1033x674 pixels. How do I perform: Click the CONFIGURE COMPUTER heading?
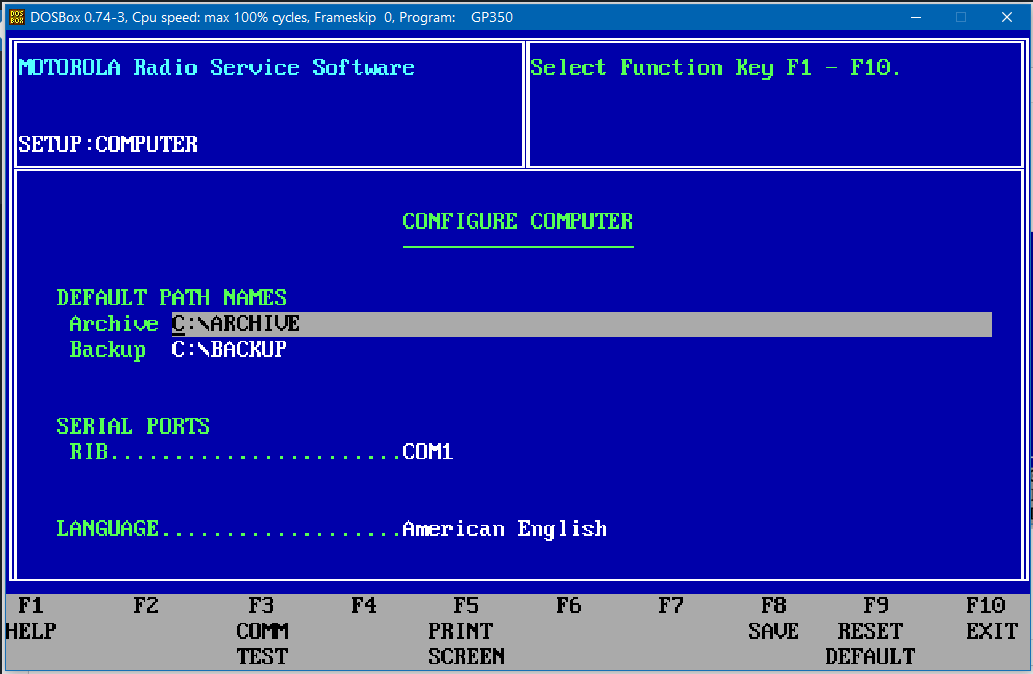(518, 221)
